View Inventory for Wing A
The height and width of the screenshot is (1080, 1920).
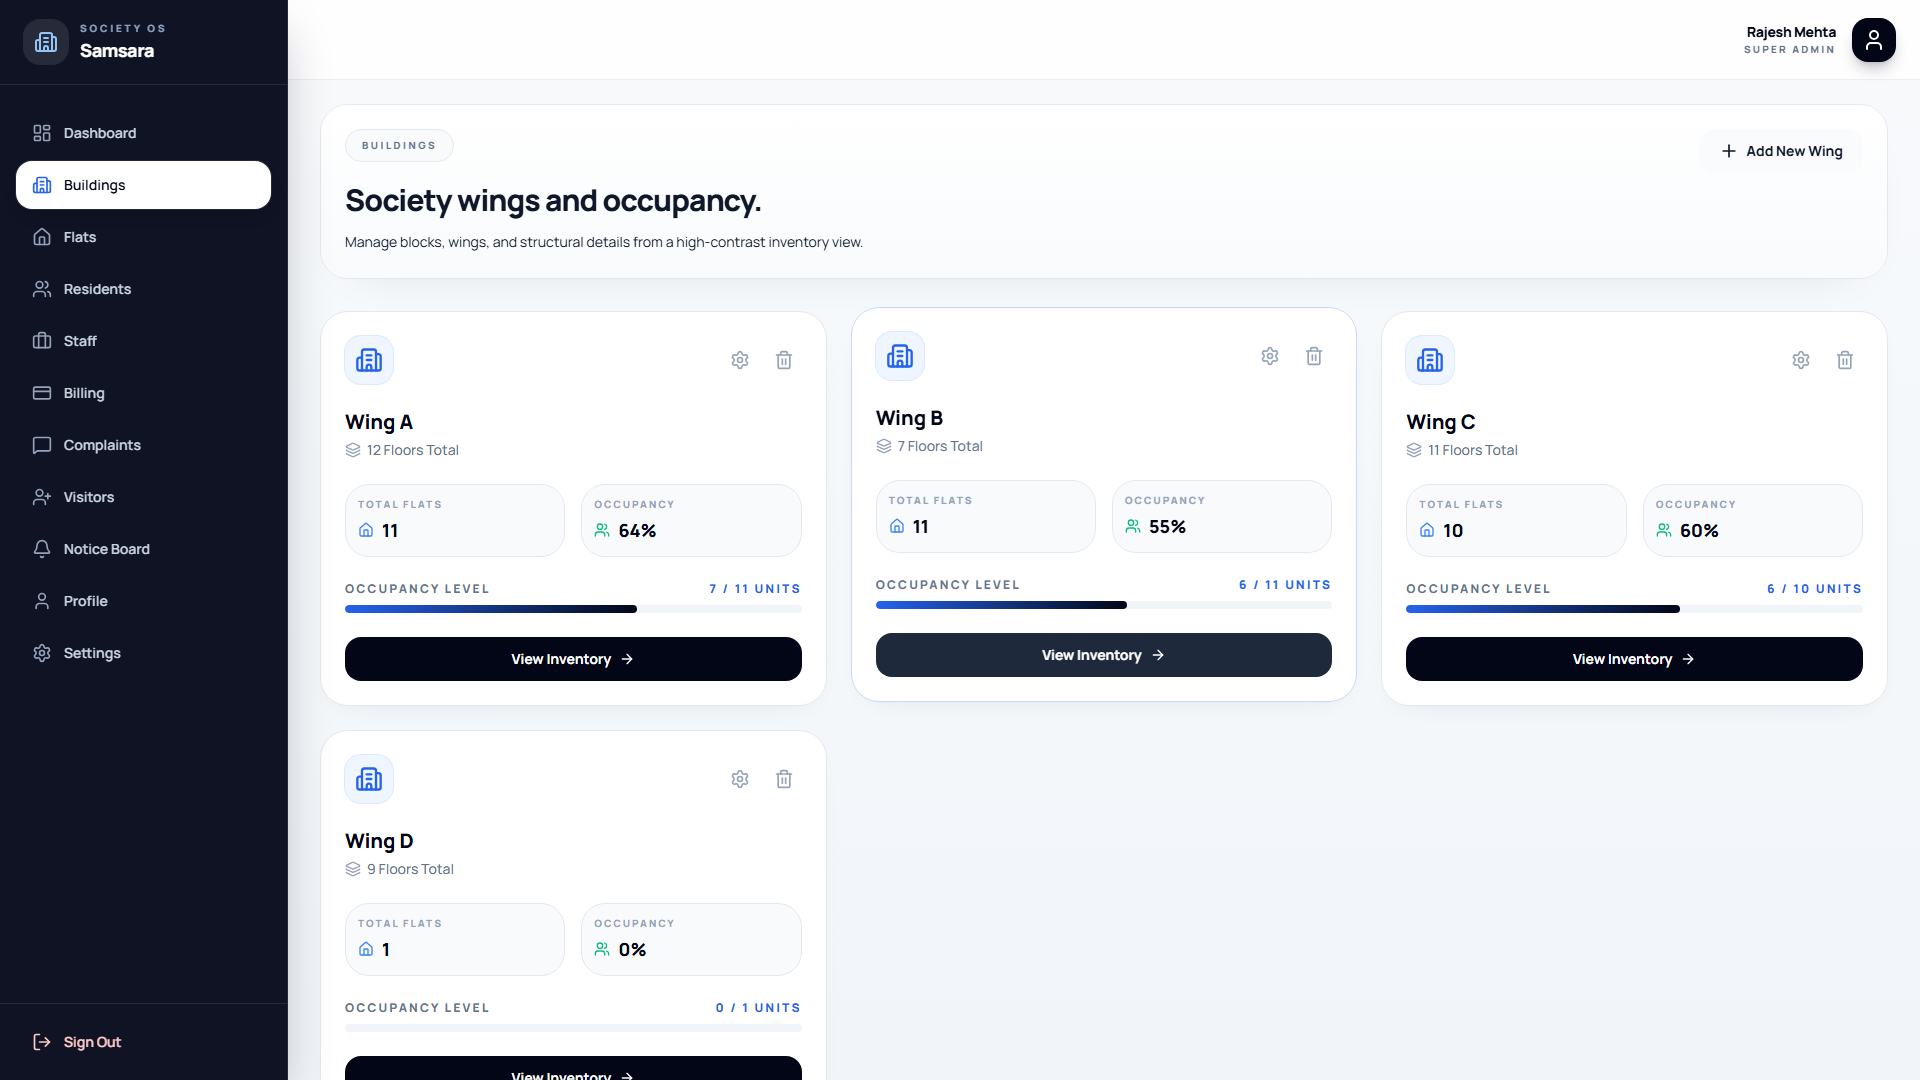(573, 659)
